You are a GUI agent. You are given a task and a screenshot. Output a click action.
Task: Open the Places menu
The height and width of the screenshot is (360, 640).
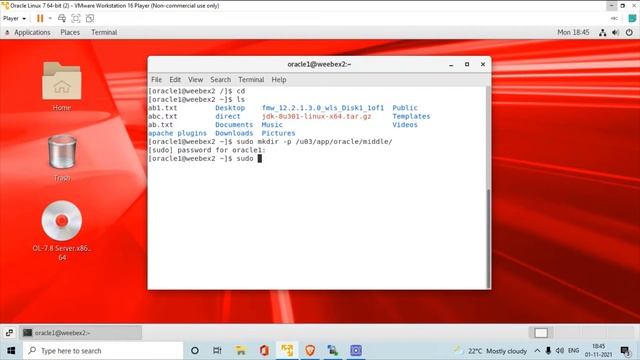[70, 32]
